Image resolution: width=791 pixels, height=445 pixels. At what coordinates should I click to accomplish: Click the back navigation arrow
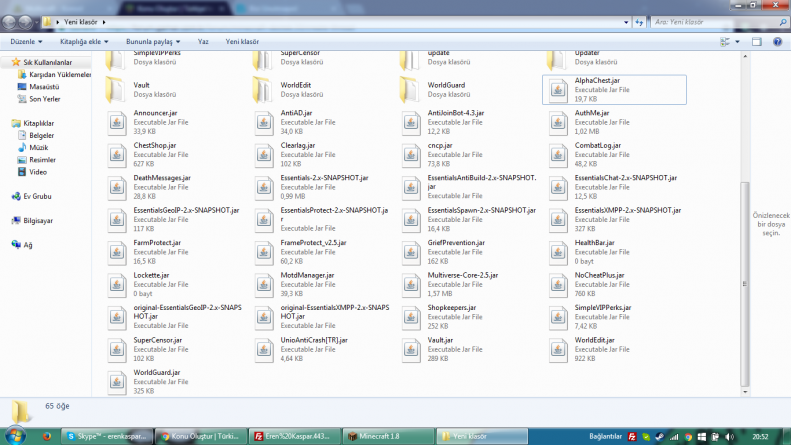tap(9, 22)
